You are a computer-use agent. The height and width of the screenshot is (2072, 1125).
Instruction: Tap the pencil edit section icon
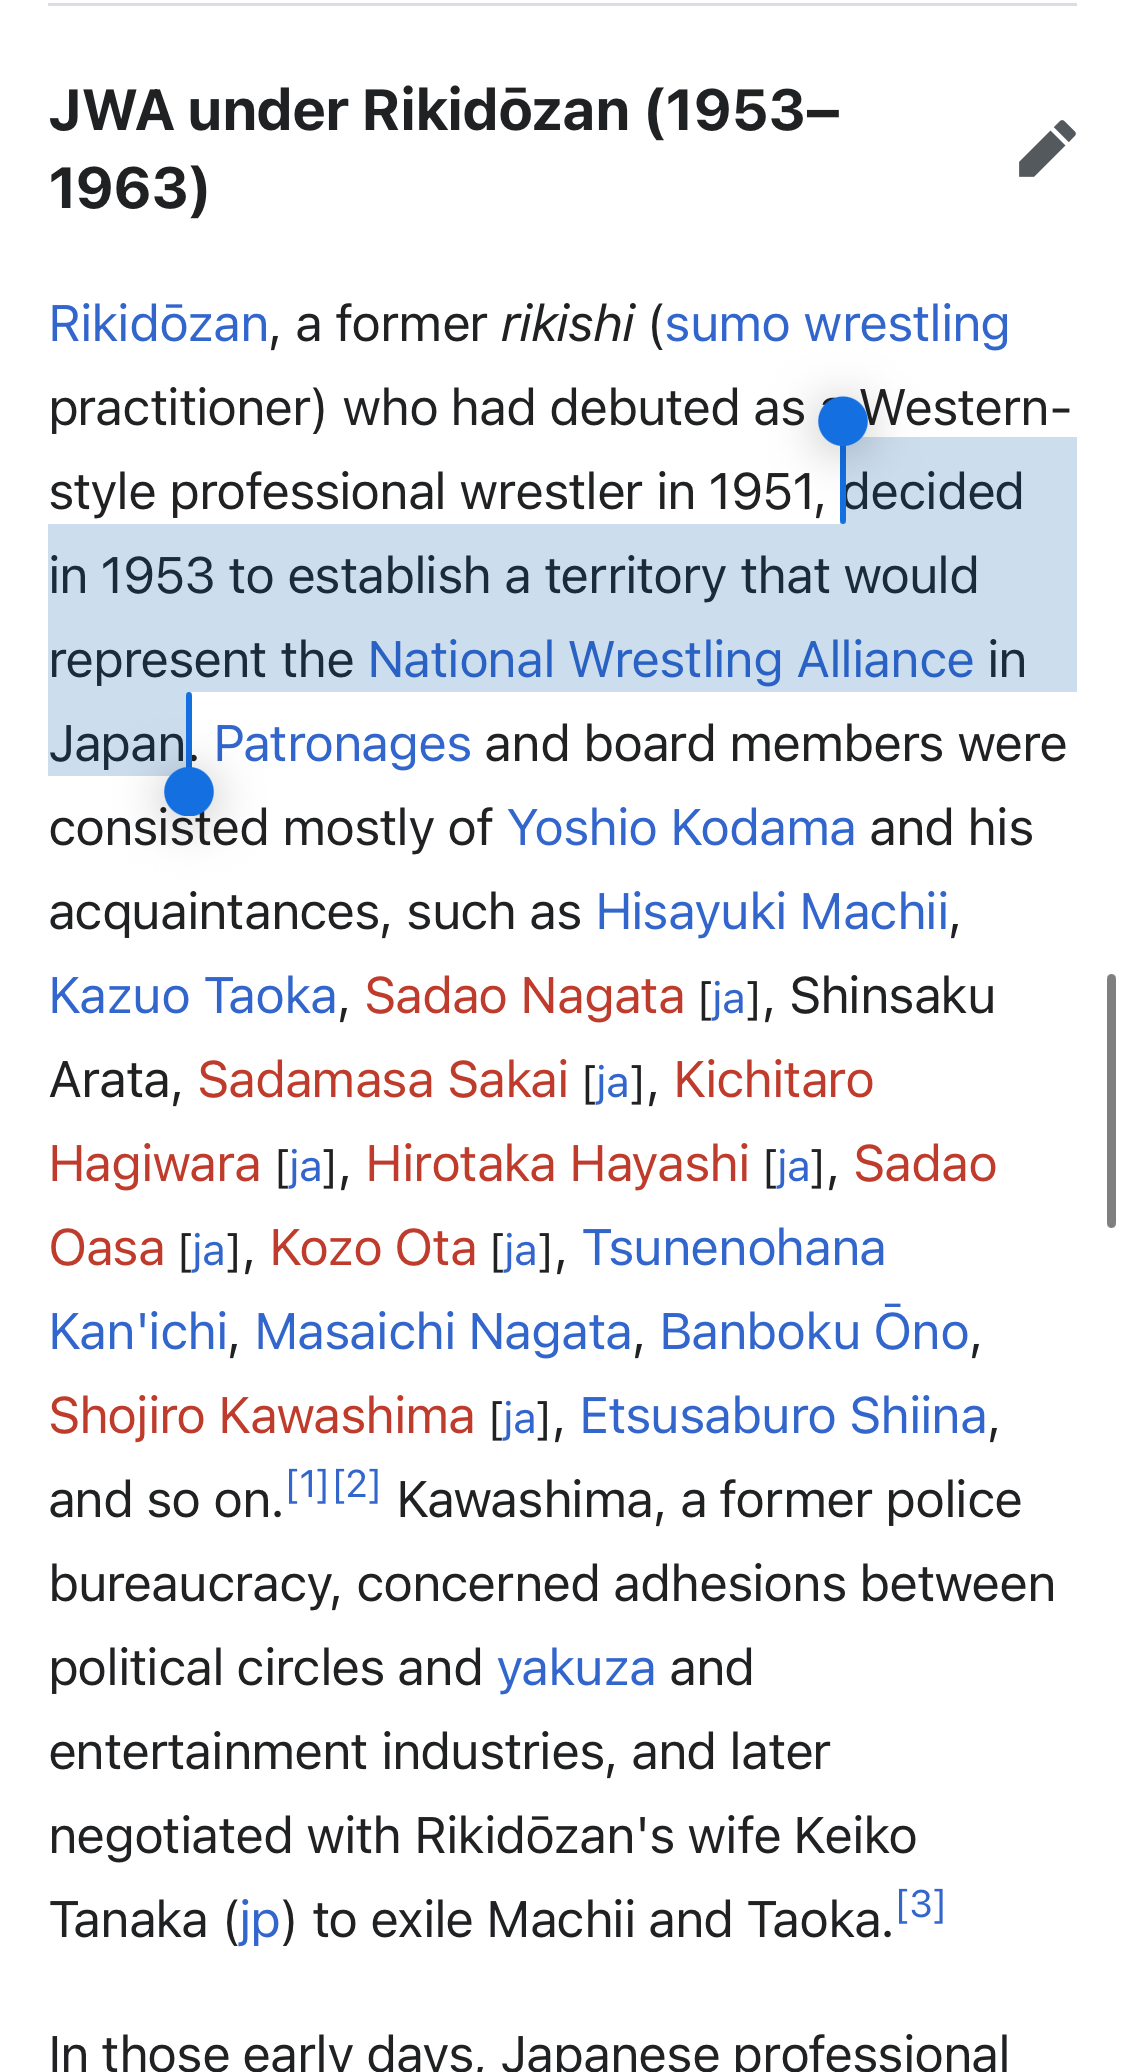[x=1047, y=149]
